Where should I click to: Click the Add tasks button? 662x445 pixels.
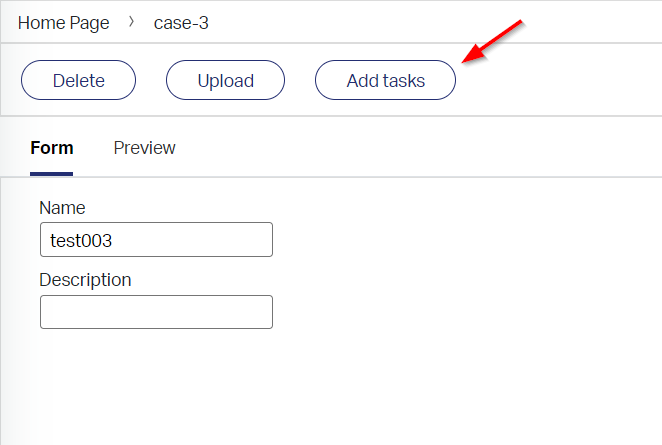pos(385,80)
